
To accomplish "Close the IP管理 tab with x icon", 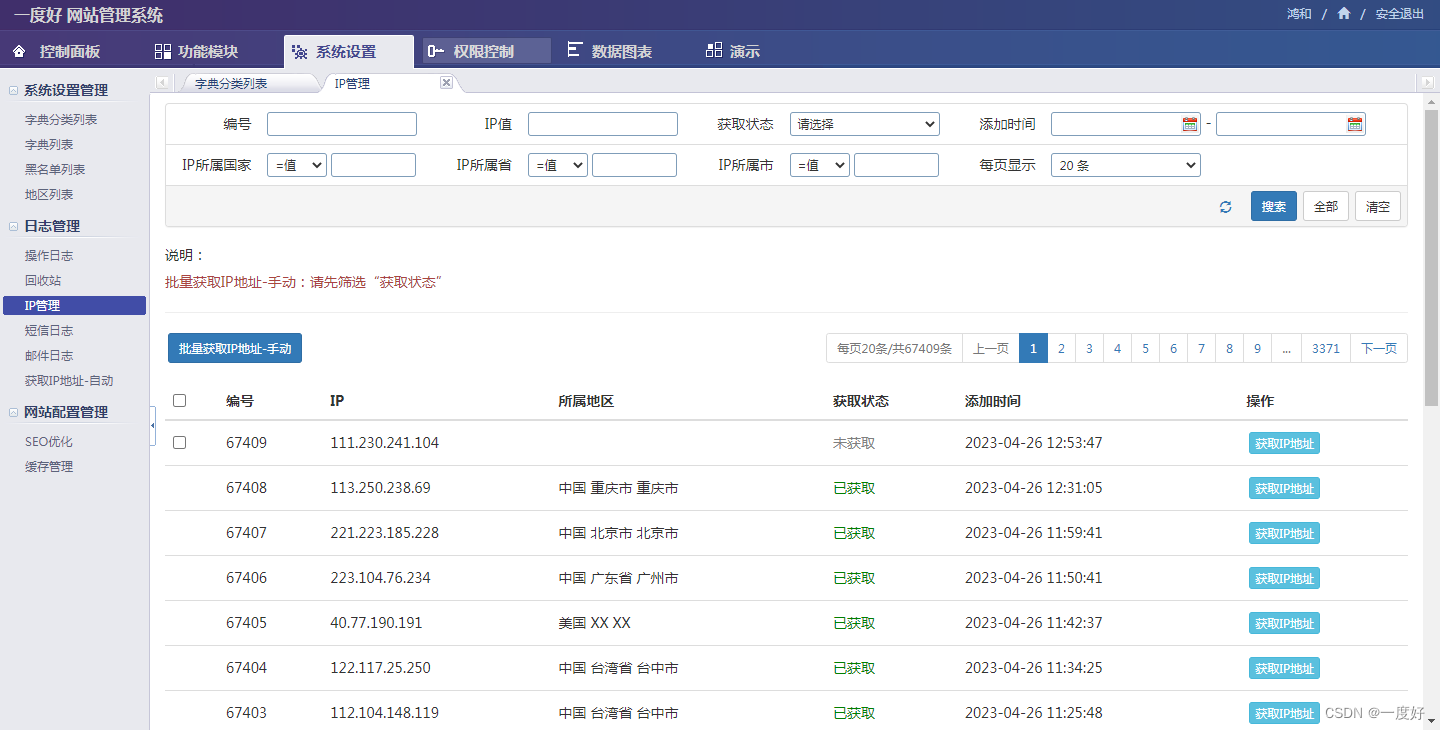I will (447, 83).
